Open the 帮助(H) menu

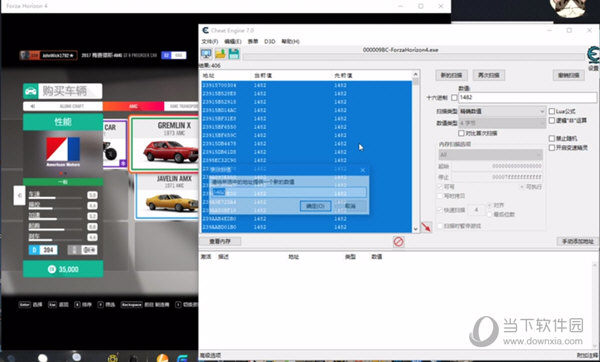pos(290,41)
